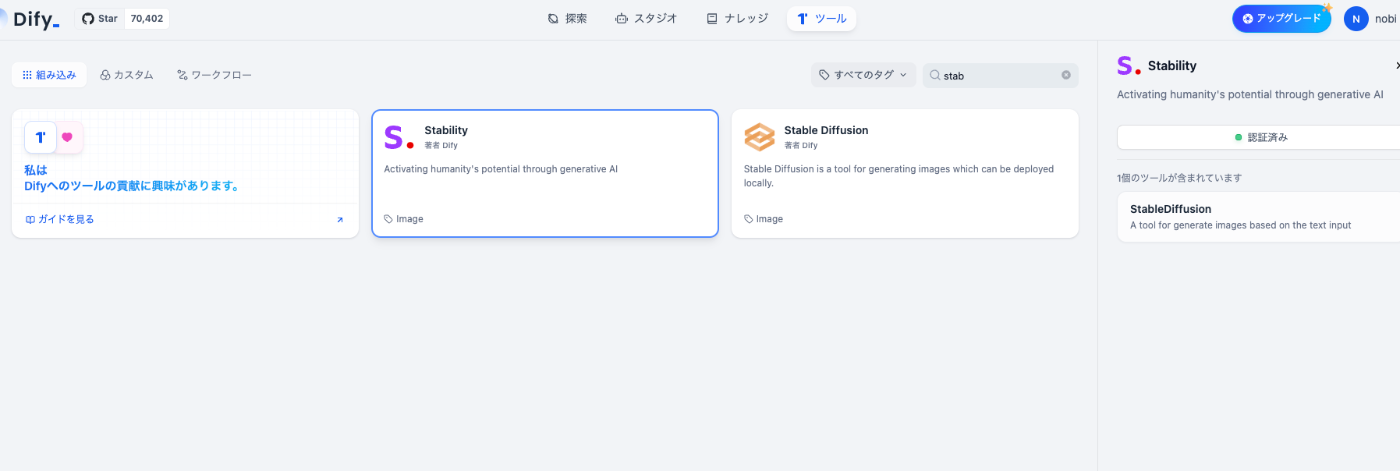Open the StableDiffusion tool entry
1400x471 pixels.
pyautogui.click(x=1258, y=216)
